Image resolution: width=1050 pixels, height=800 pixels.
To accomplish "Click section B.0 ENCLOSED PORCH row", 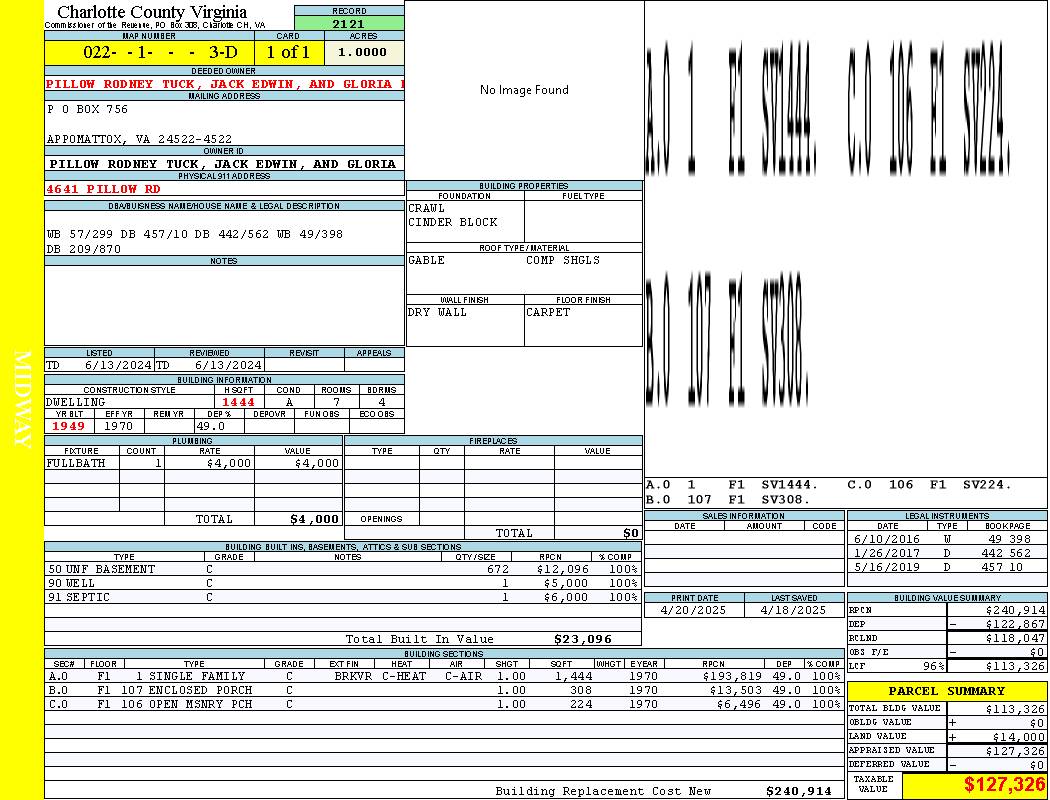I will [445, 690].
